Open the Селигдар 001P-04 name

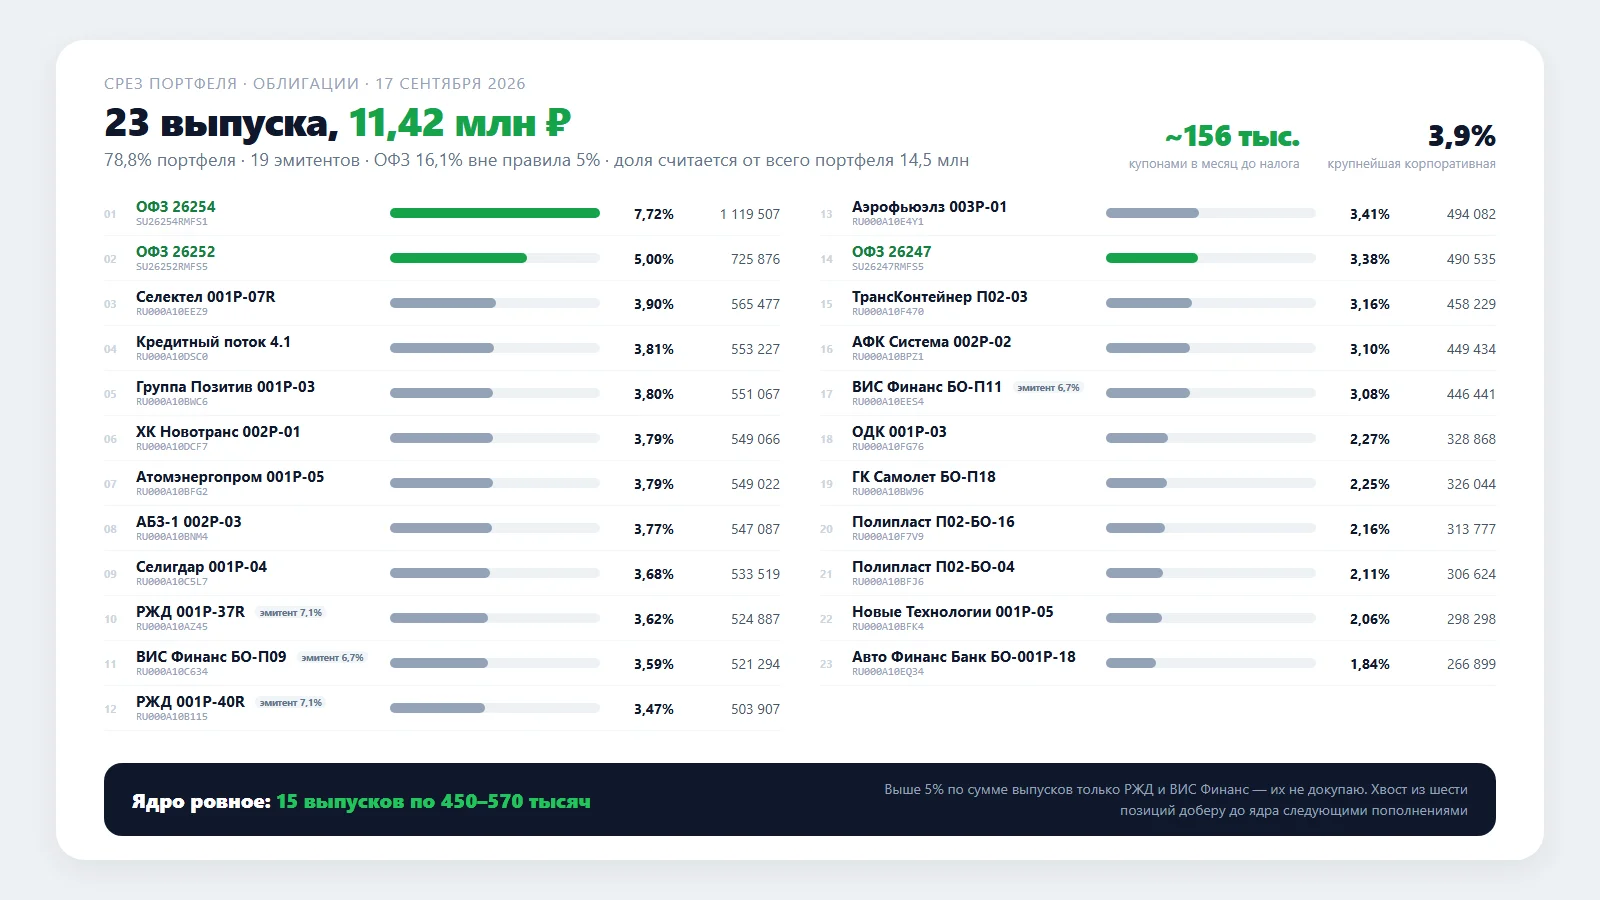click(x=202, y=567)
